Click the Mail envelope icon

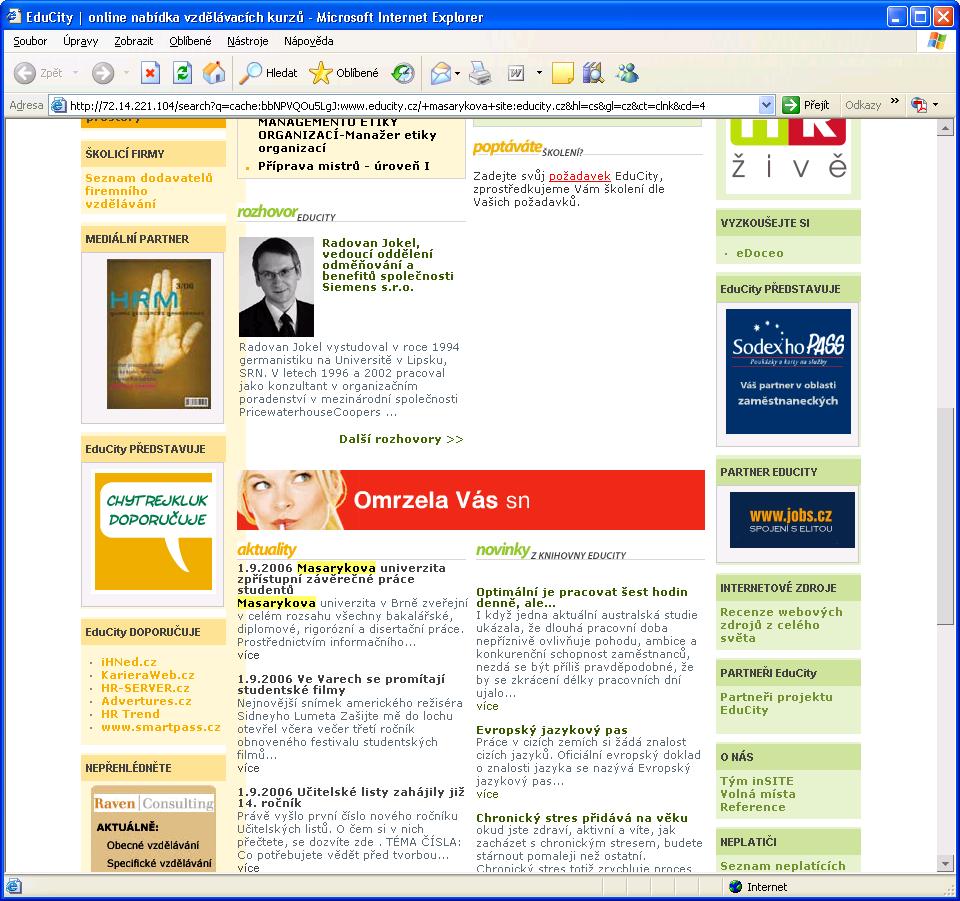[x=440, y=73]
